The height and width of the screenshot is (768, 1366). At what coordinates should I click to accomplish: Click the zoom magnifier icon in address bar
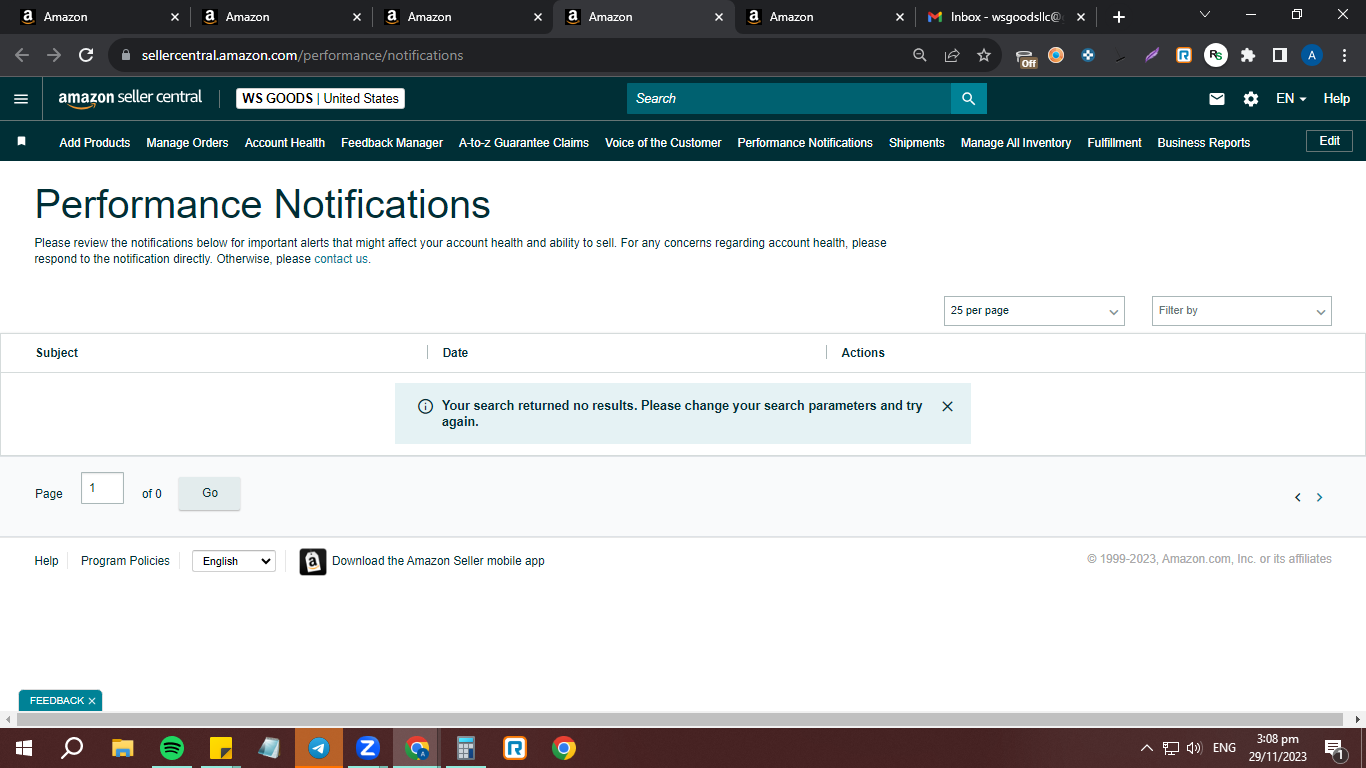pyautogui.click(x=920, y=55)
